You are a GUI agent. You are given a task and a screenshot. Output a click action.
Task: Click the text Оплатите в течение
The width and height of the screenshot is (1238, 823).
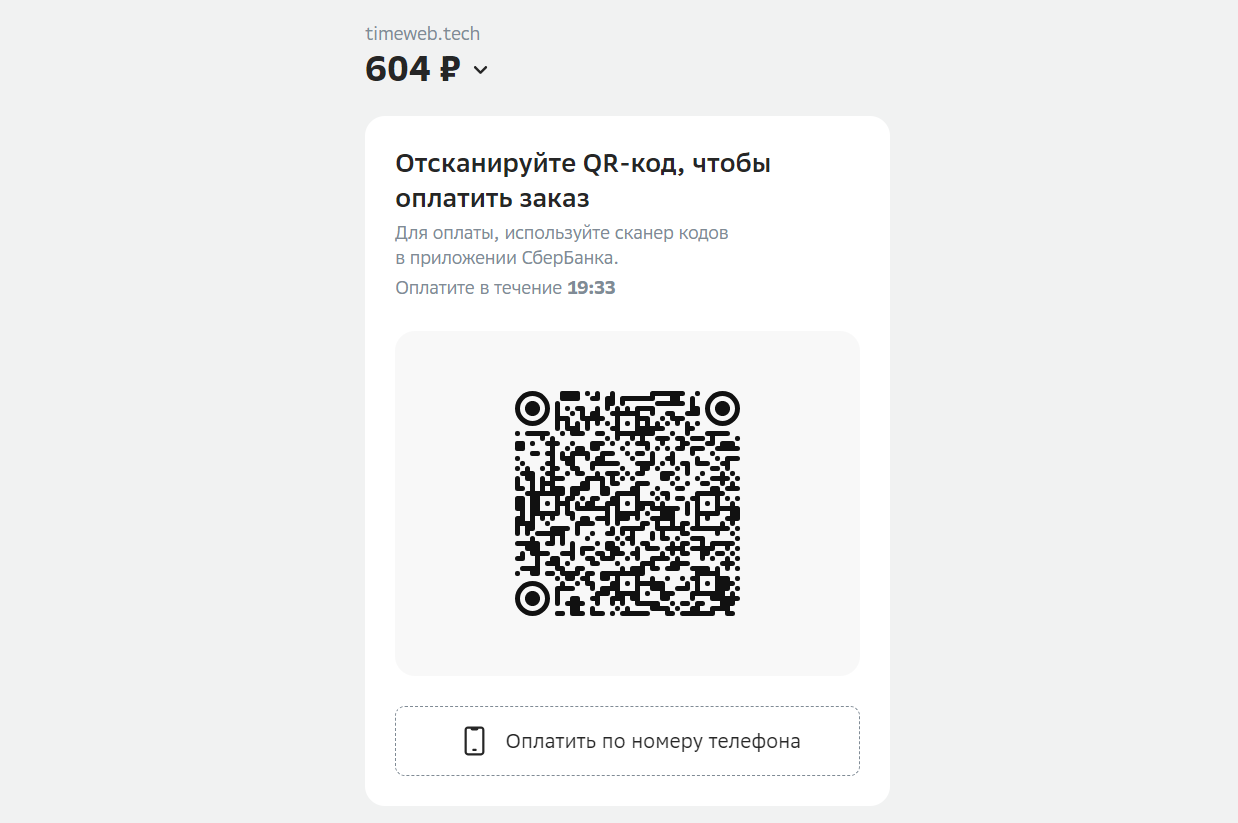tap(478, 288)
